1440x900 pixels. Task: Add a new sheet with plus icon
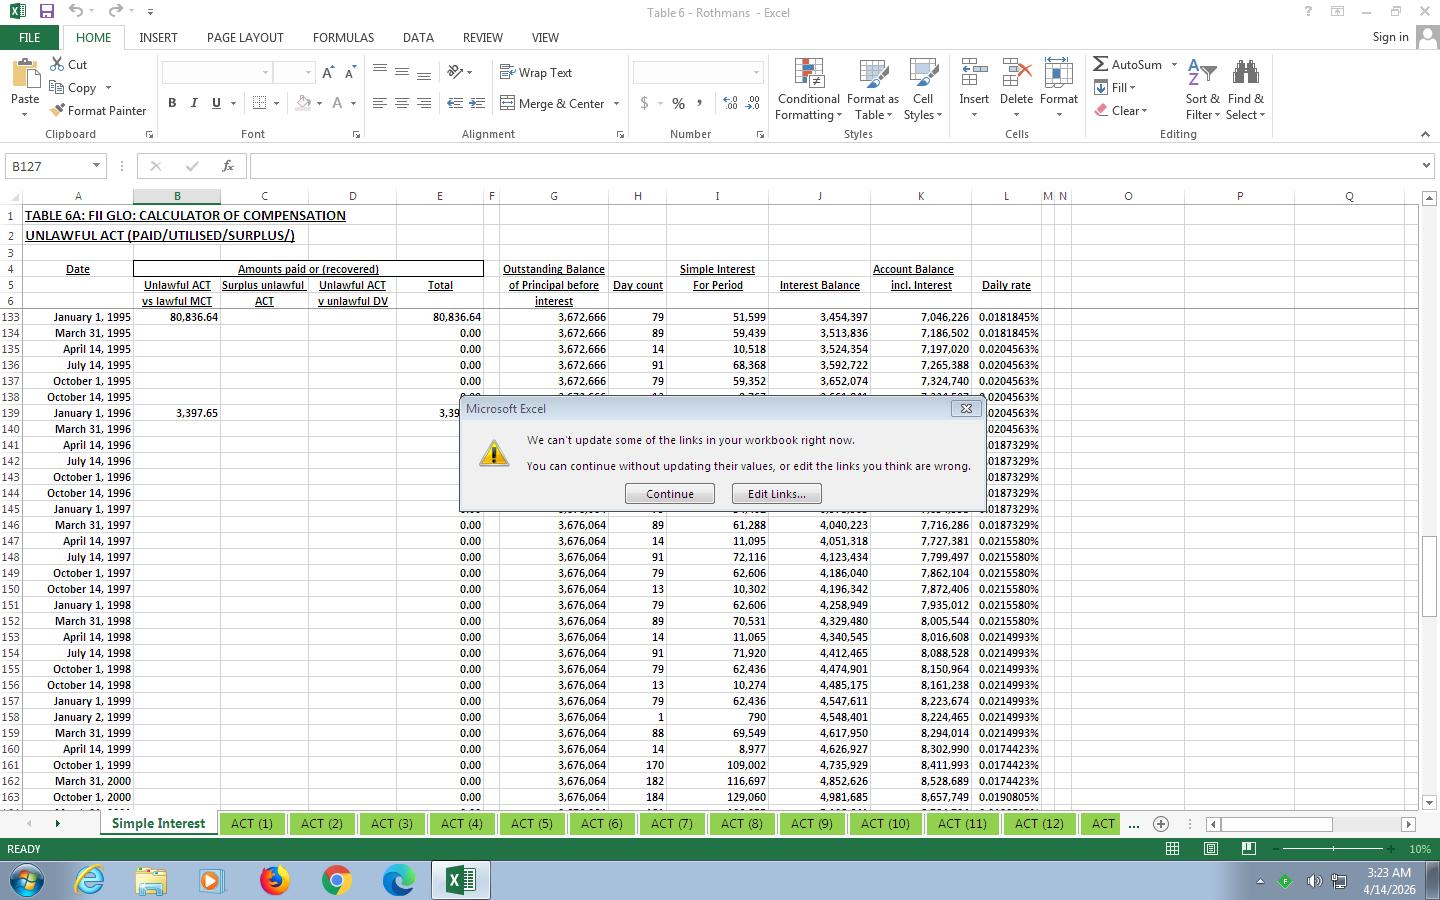pyautogui.click(x=1160, y=824)
